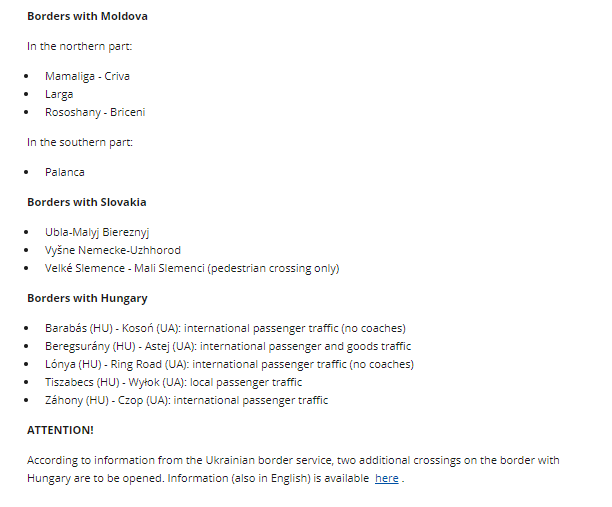Viewport: 612px width, 507px height.
Task: Click the 'Mamaliga - Criva' list entry
Action: [87, 76]
